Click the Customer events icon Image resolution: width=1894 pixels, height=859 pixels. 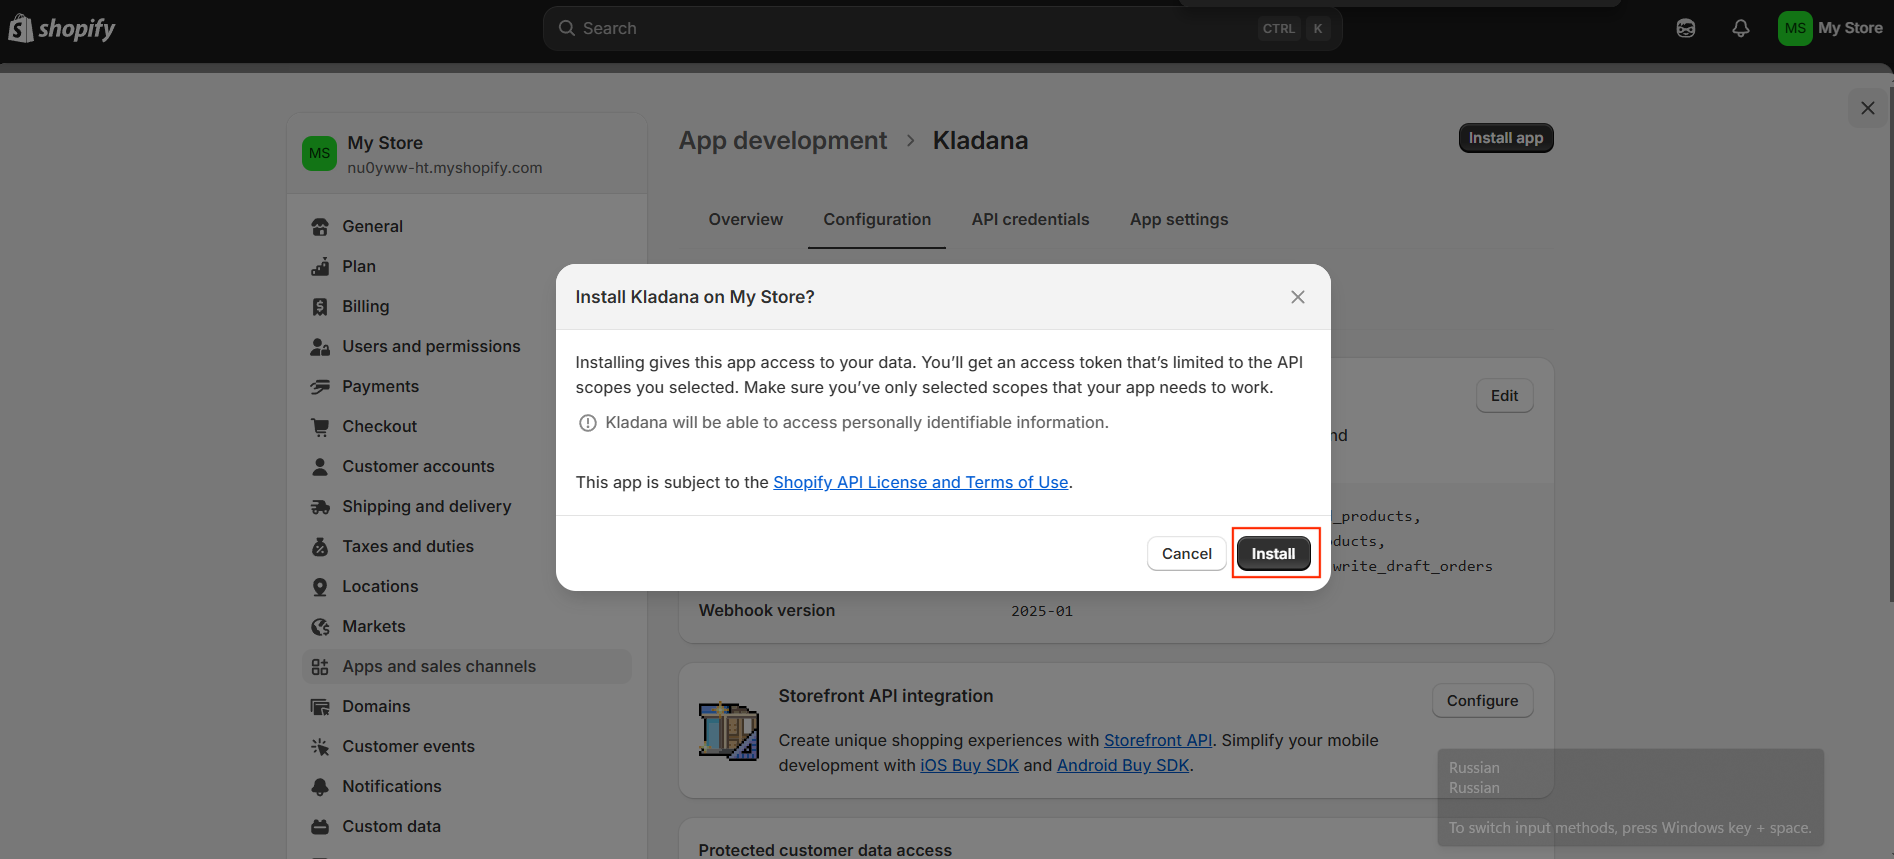[320, 747]
